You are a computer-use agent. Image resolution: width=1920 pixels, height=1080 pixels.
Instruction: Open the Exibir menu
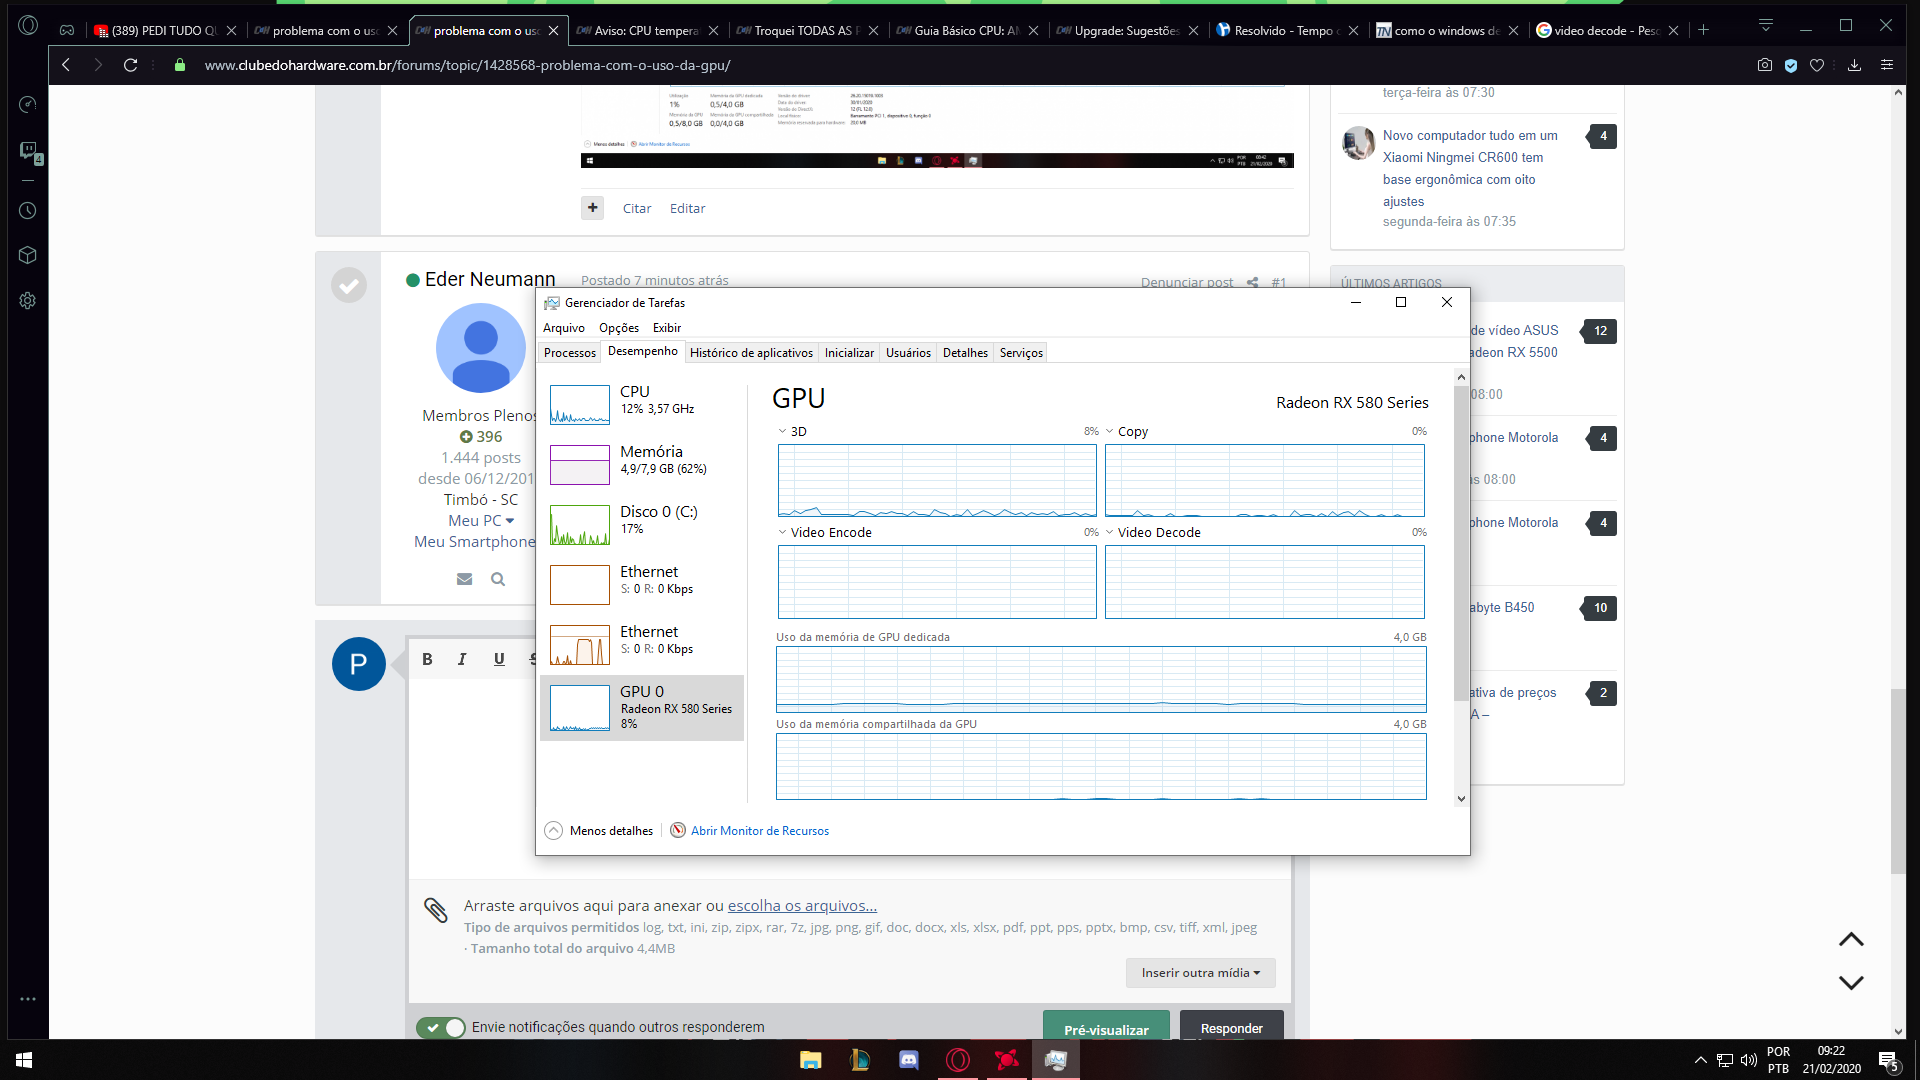pyautogui.click(x=667, y=328)
